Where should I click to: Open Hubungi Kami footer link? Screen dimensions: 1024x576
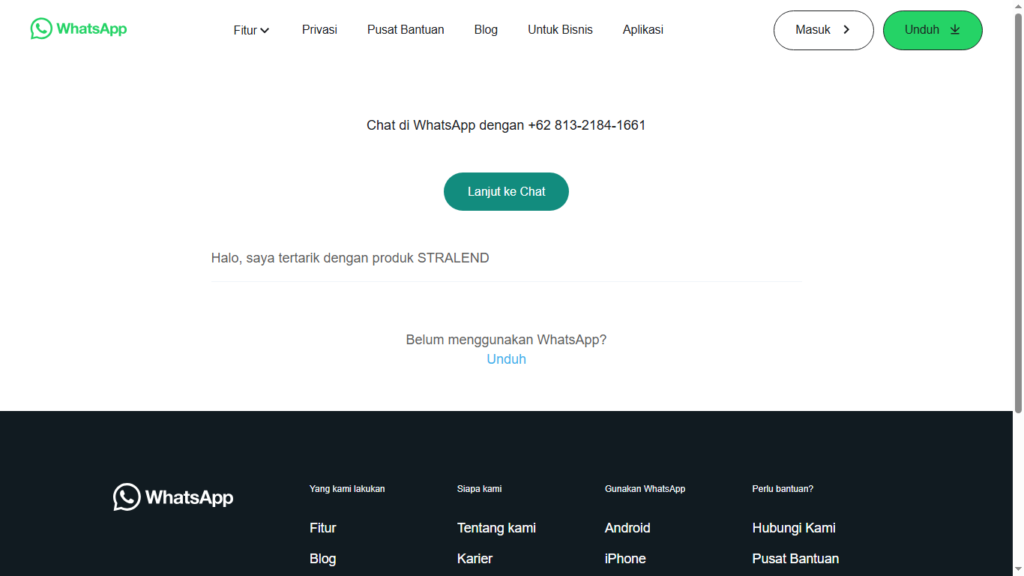pos(793,528)
